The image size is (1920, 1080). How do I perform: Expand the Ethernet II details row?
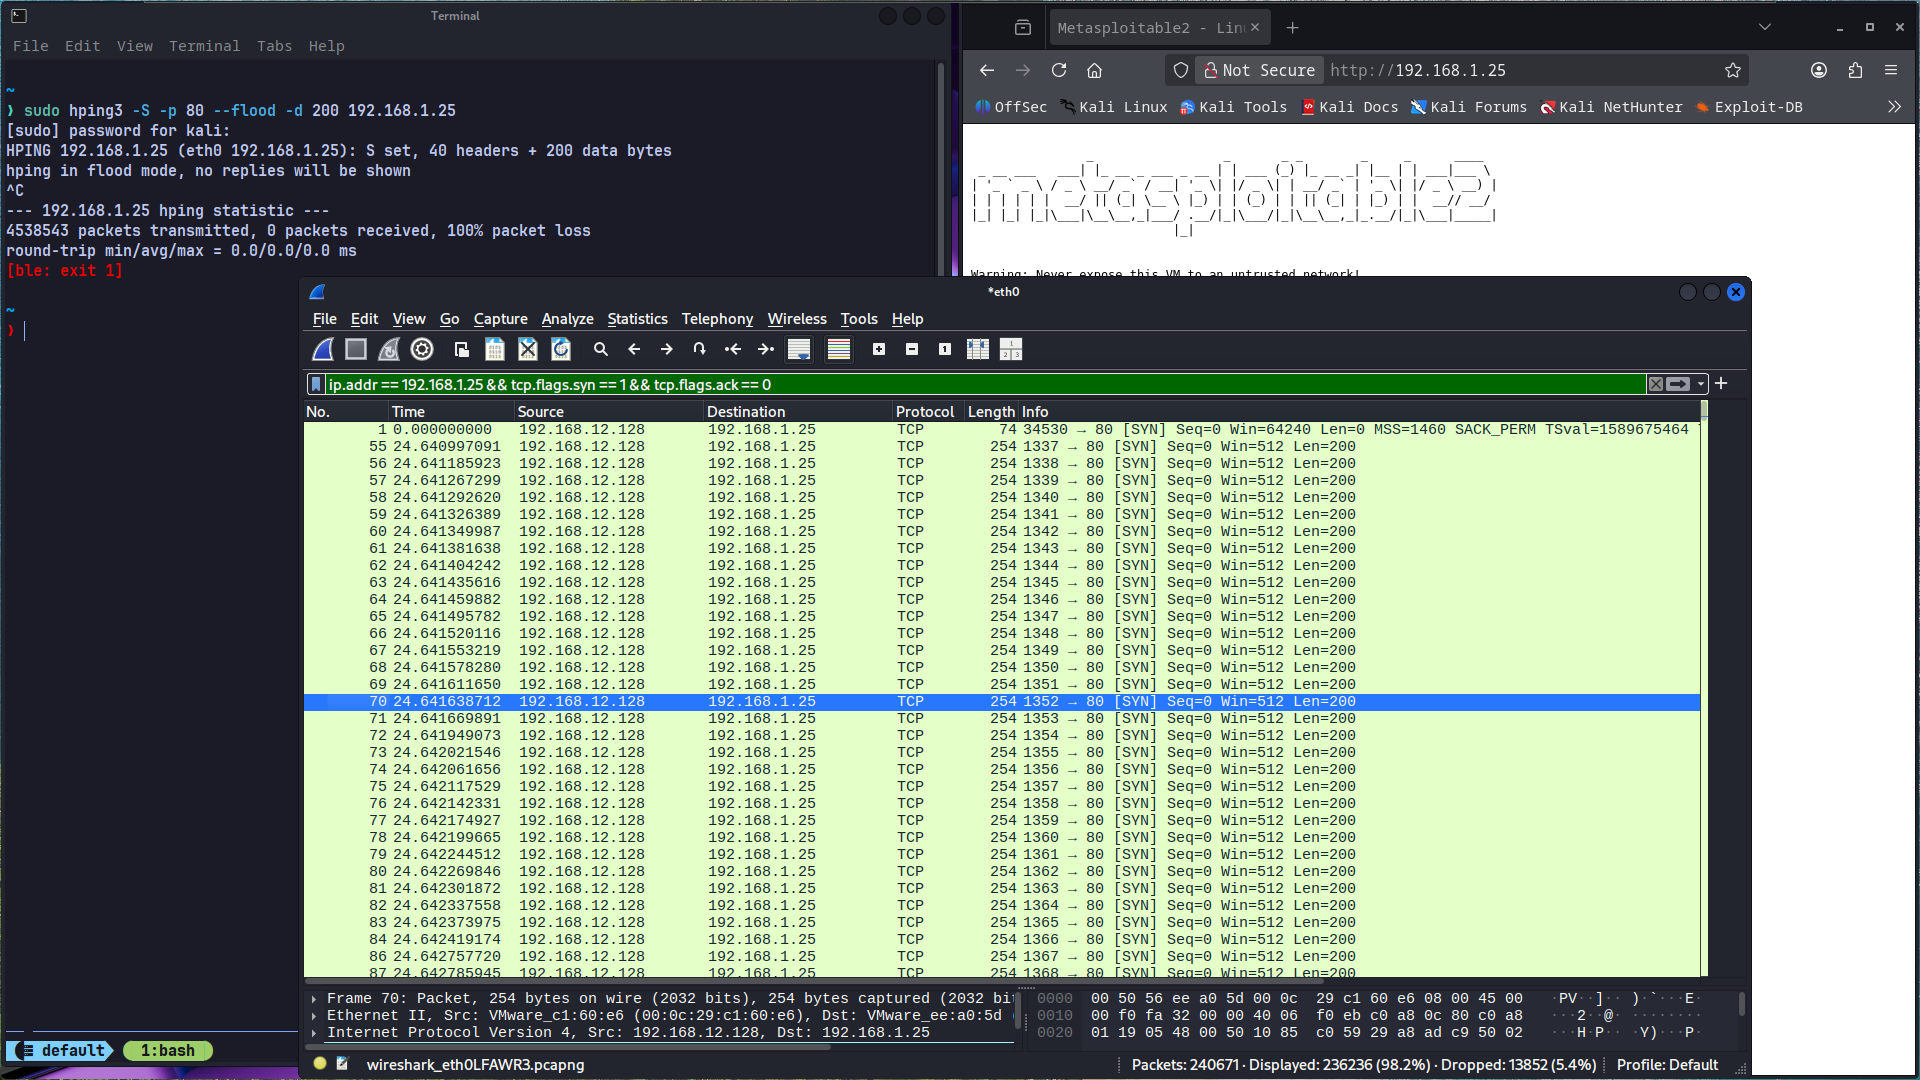pyautogui.click(x=314, y=1016)
